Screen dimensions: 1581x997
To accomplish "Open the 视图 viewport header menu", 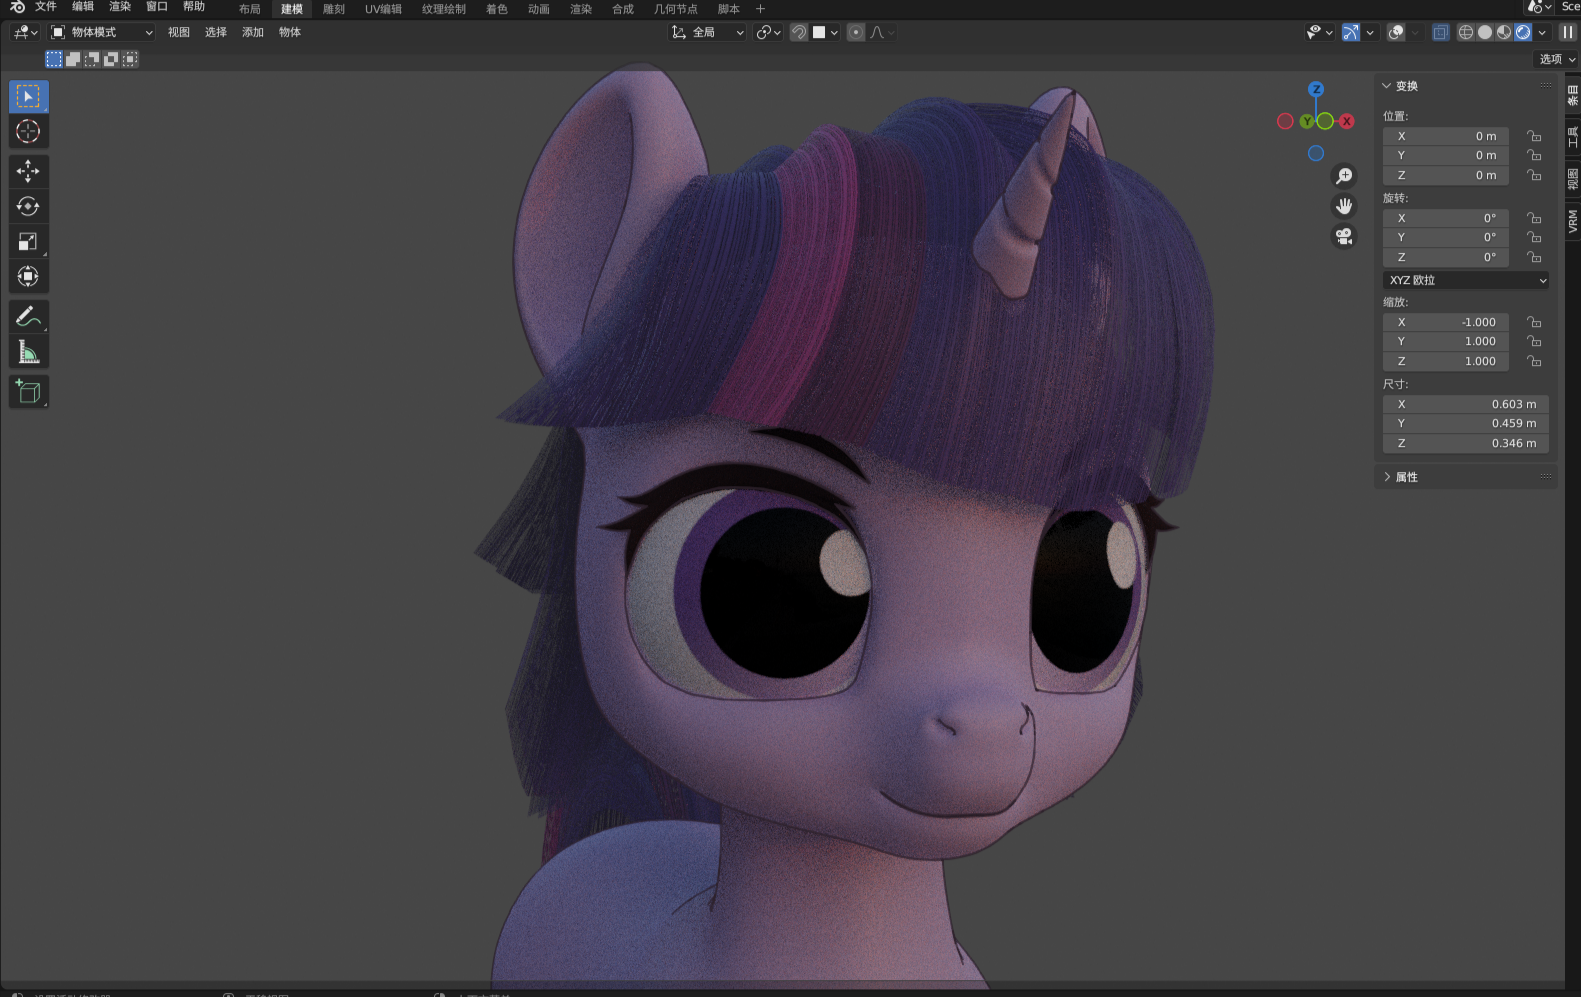I will point(179,32).
